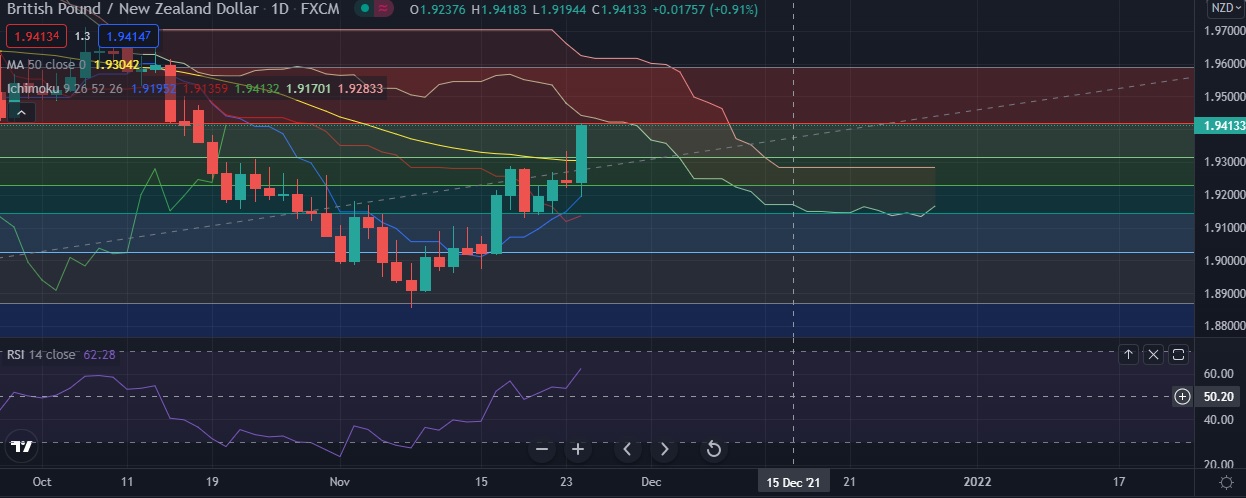The image size is (1246, 498).
Task: Zoom out the chart with minus button
Action: point(542,449)
